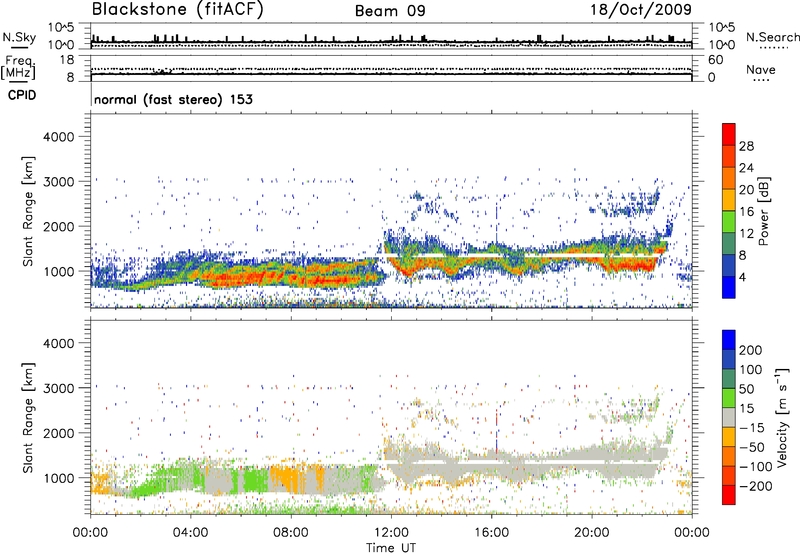Click the 200 value on velocity colorbar
The height and width of the screenshot is (554, 800).
point(751,350)
